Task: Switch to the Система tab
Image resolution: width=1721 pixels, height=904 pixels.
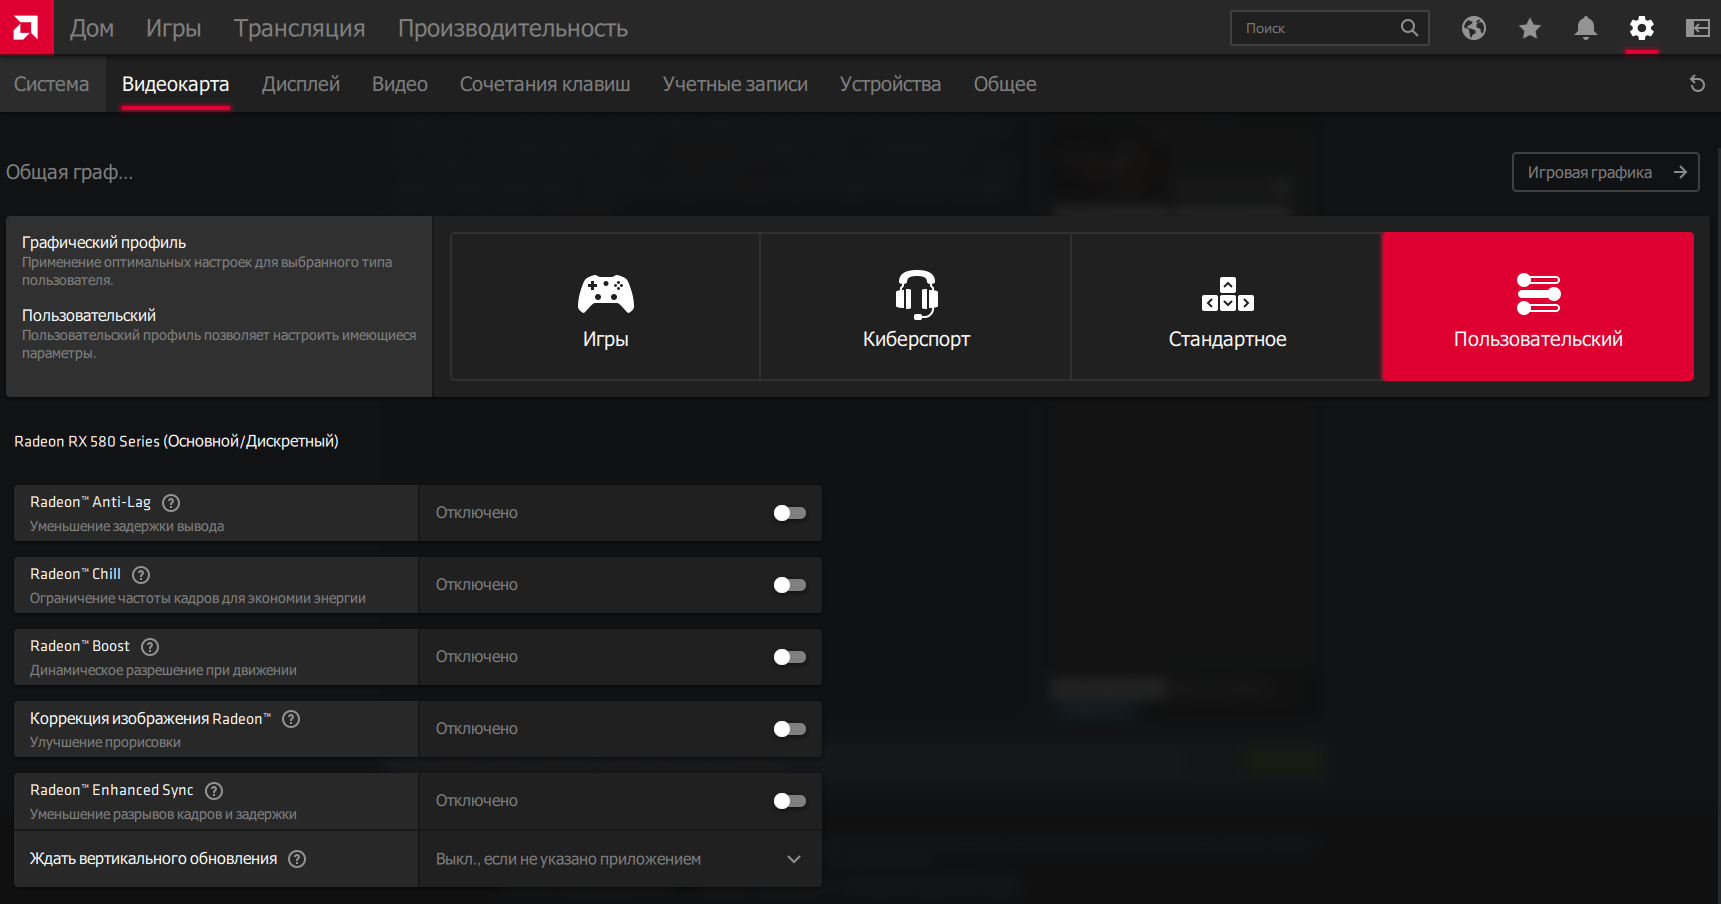Action: point(52,84)
